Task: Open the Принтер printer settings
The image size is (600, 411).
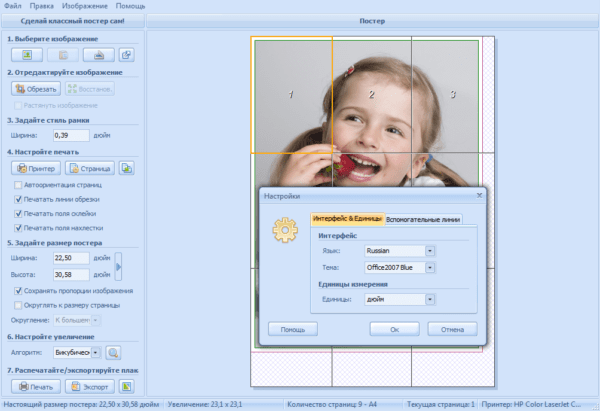Action: 35,168
